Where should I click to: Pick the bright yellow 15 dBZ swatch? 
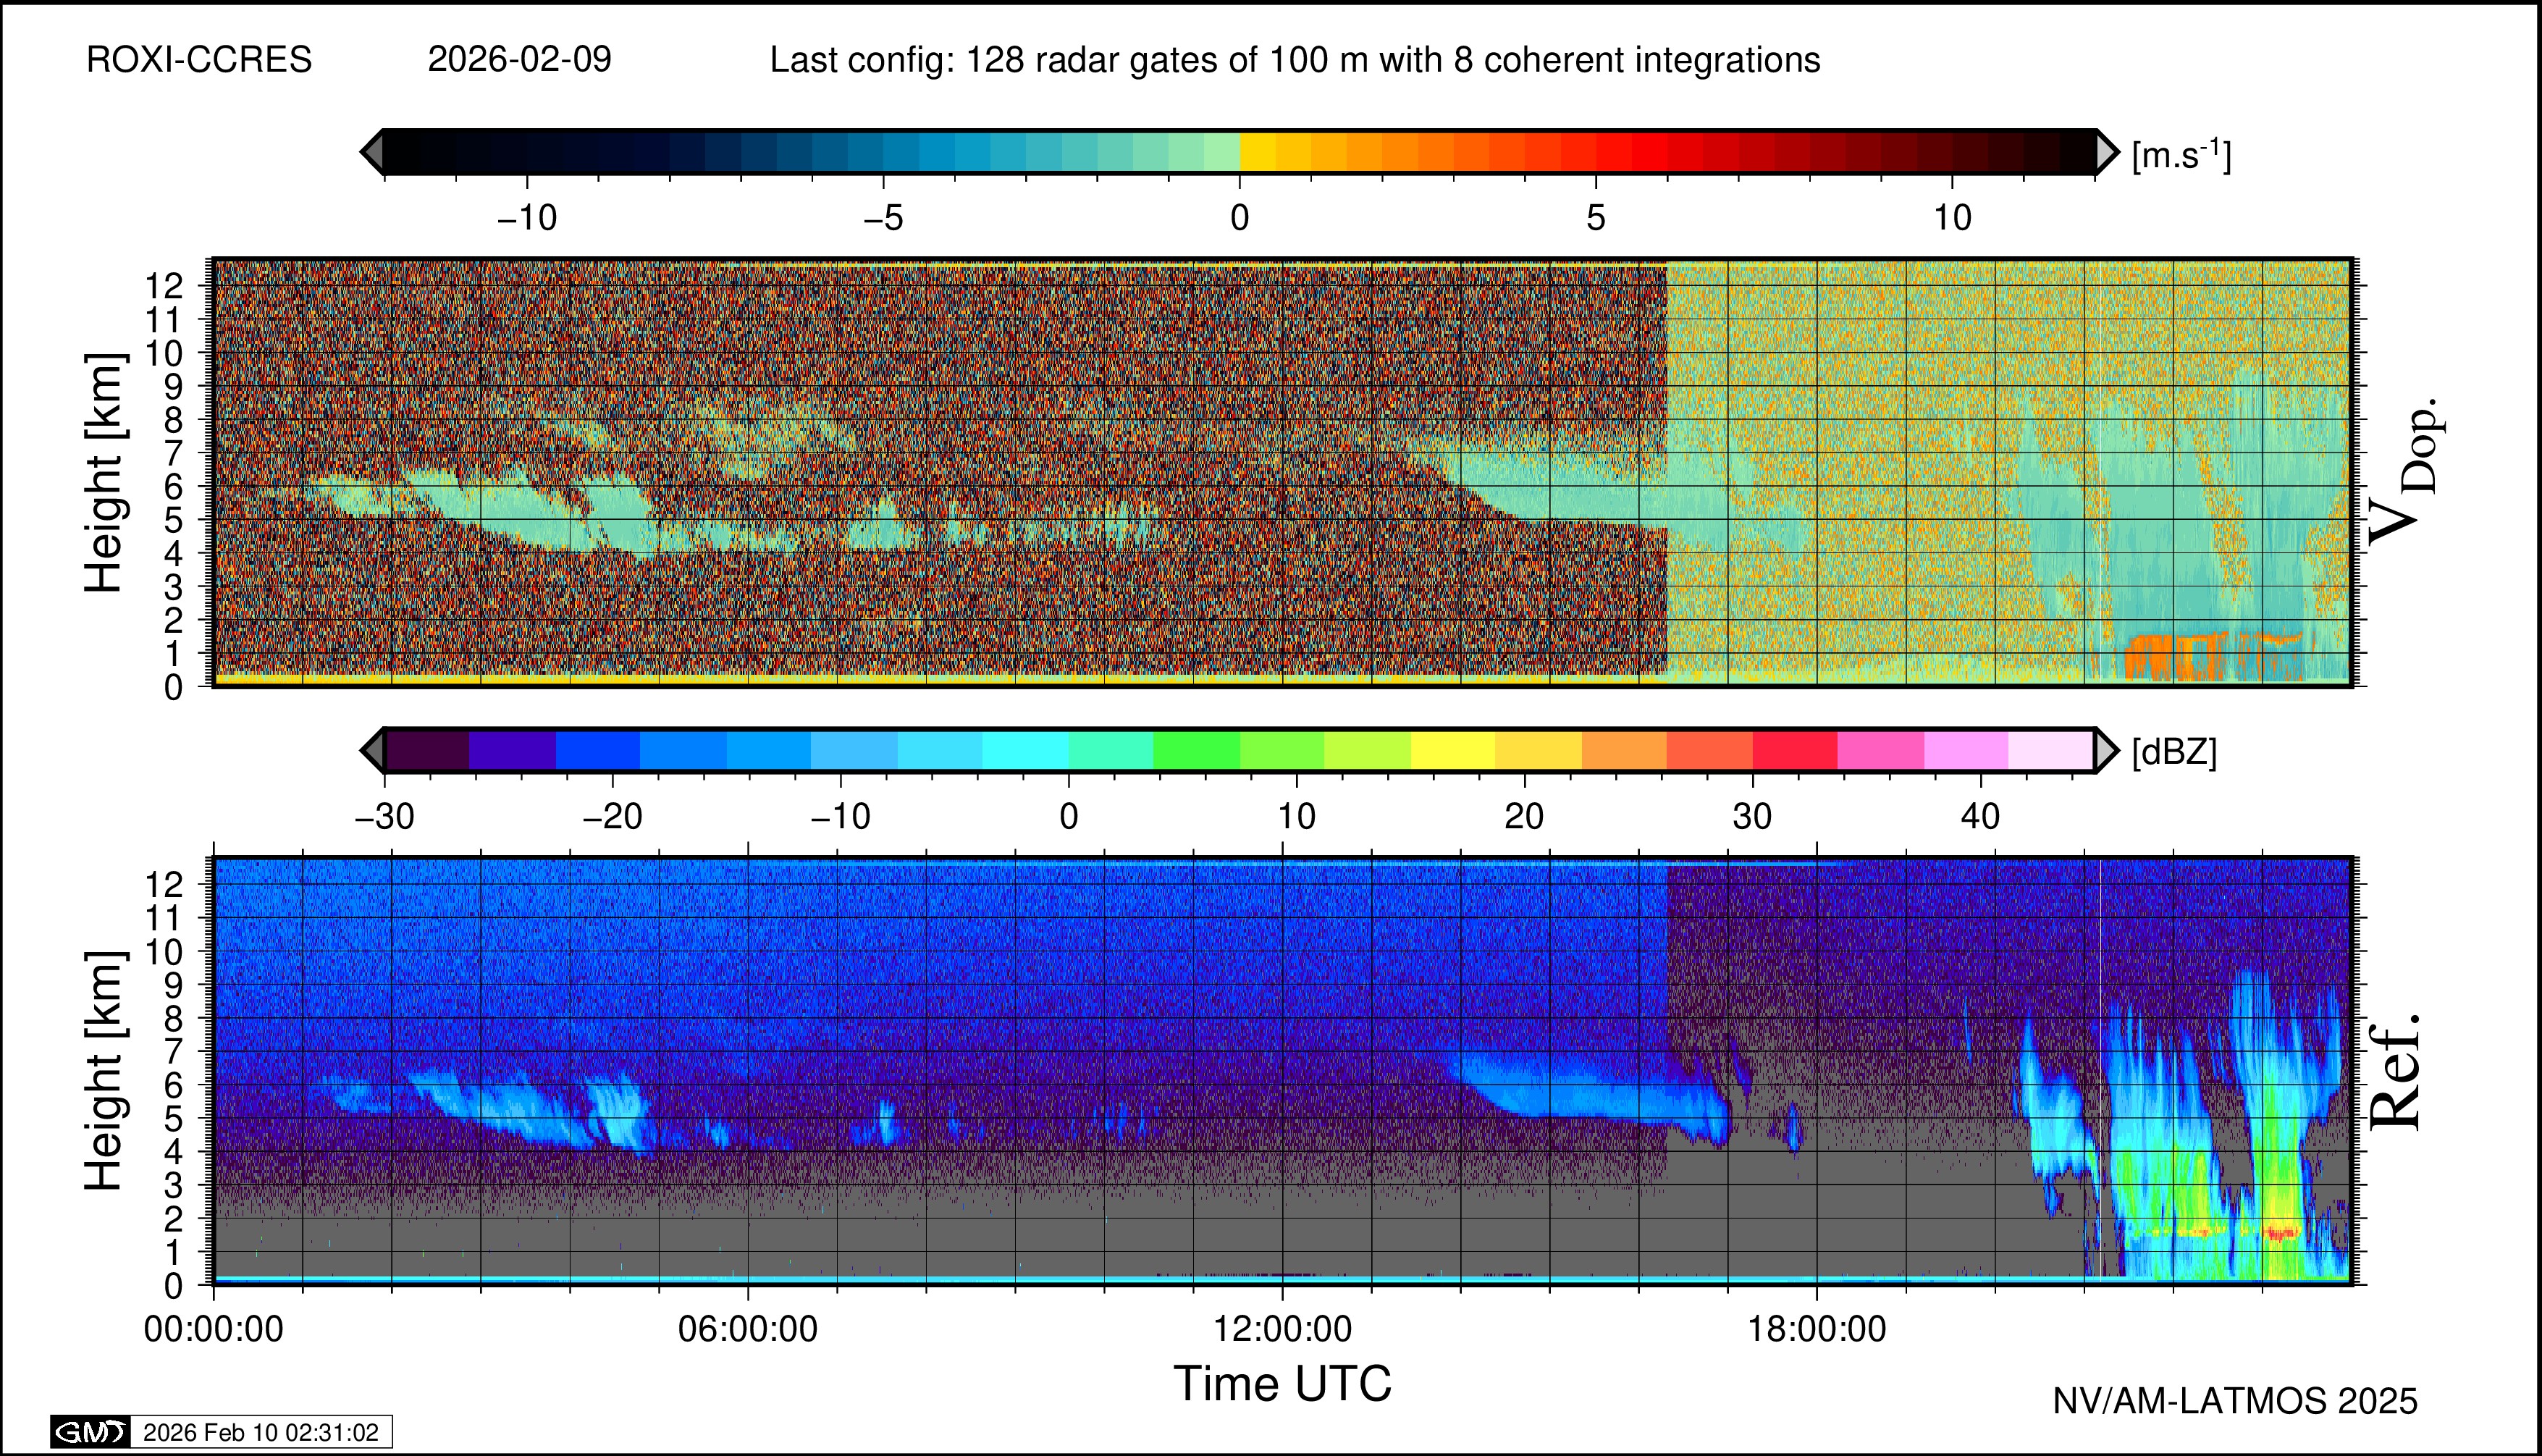pyautogui.click(x=1452, y=750)
